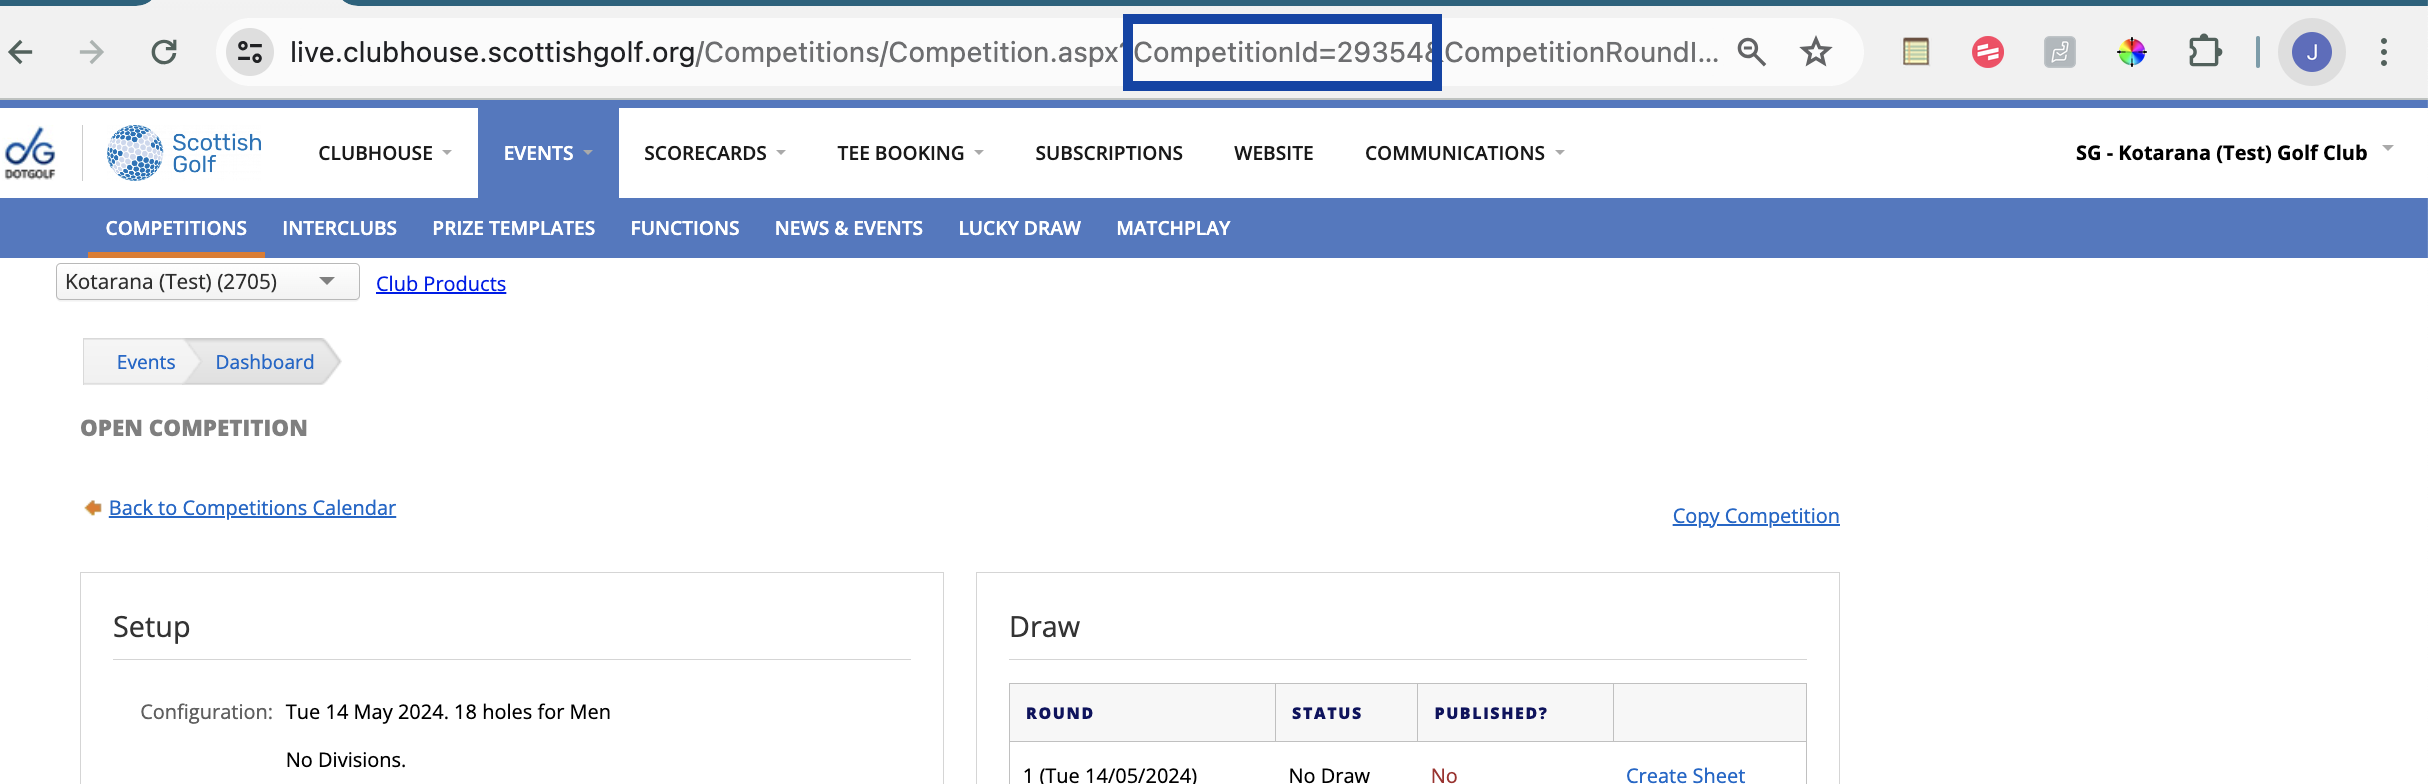Expand the Kotarana (Test) (2705) dropdown
Screen dimensions: 2428x784
[x=208, y=282]
